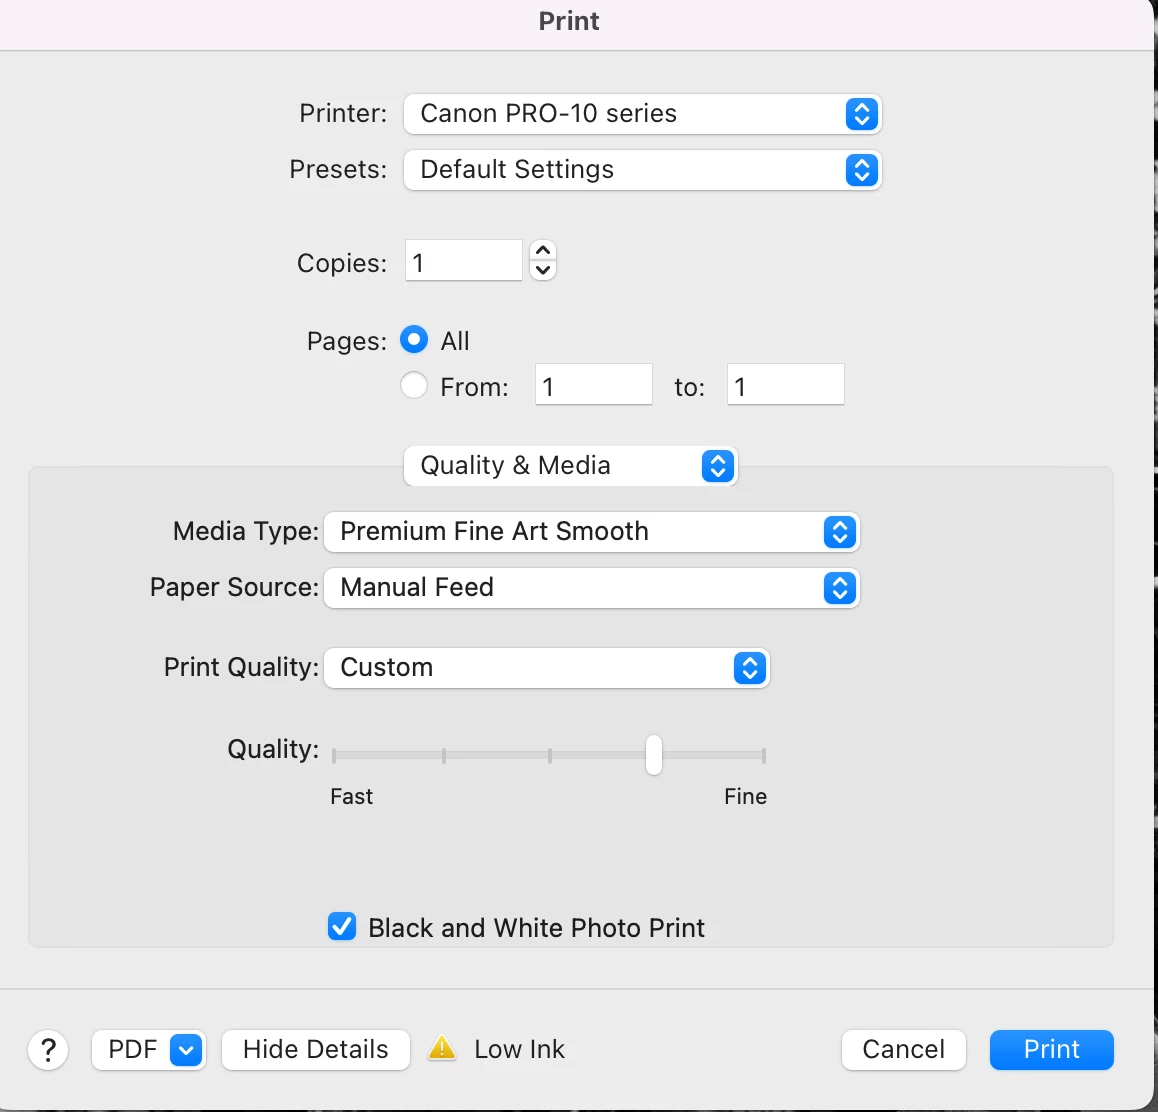Select the All pages radio button
Image resolution: width=1158 pixels, height=1112 pixels.
[x=414, y=340]
